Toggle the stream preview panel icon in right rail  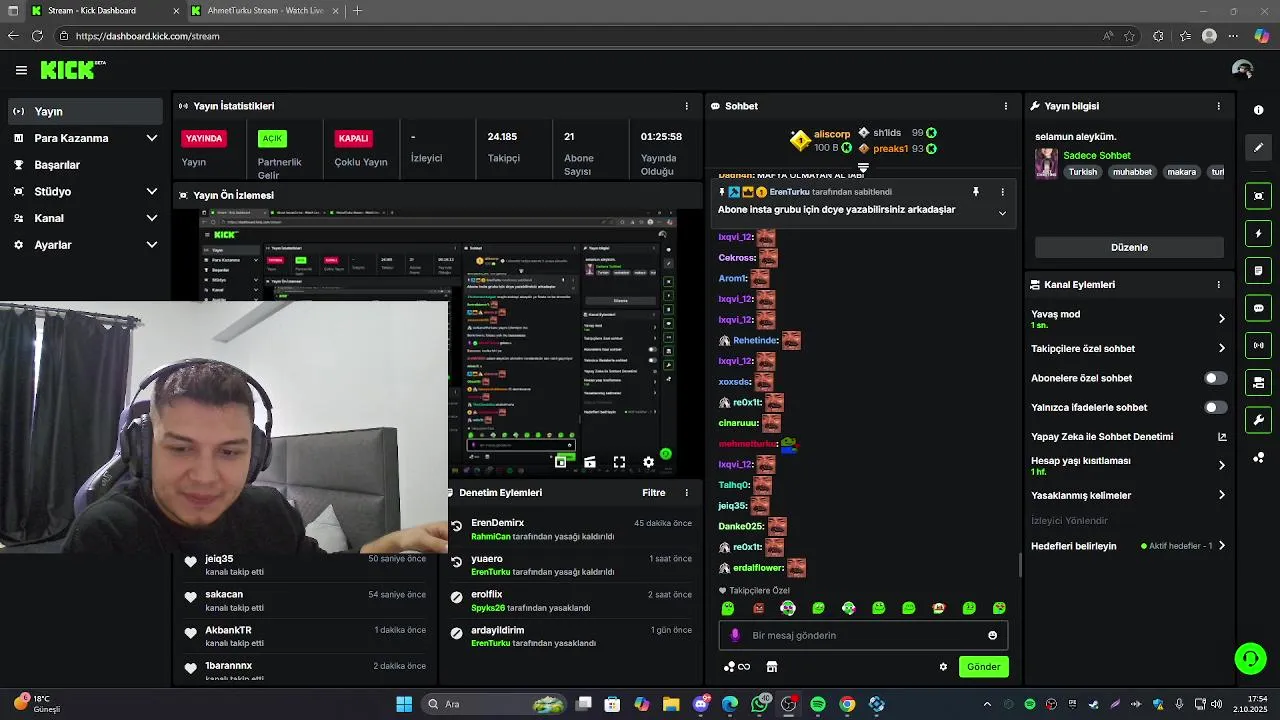pos(1259,196)
